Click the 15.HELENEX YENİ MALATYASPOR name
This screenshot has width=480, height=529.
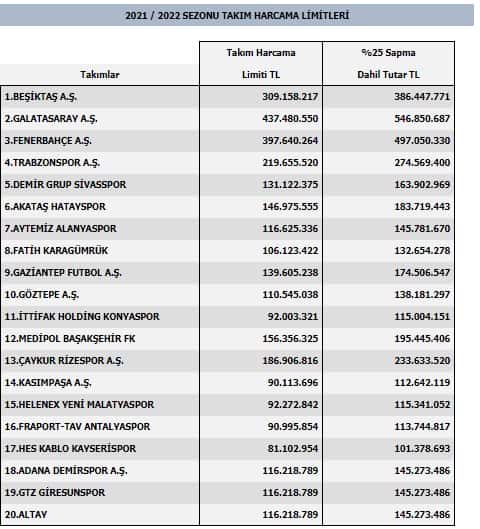pos(79,405)
